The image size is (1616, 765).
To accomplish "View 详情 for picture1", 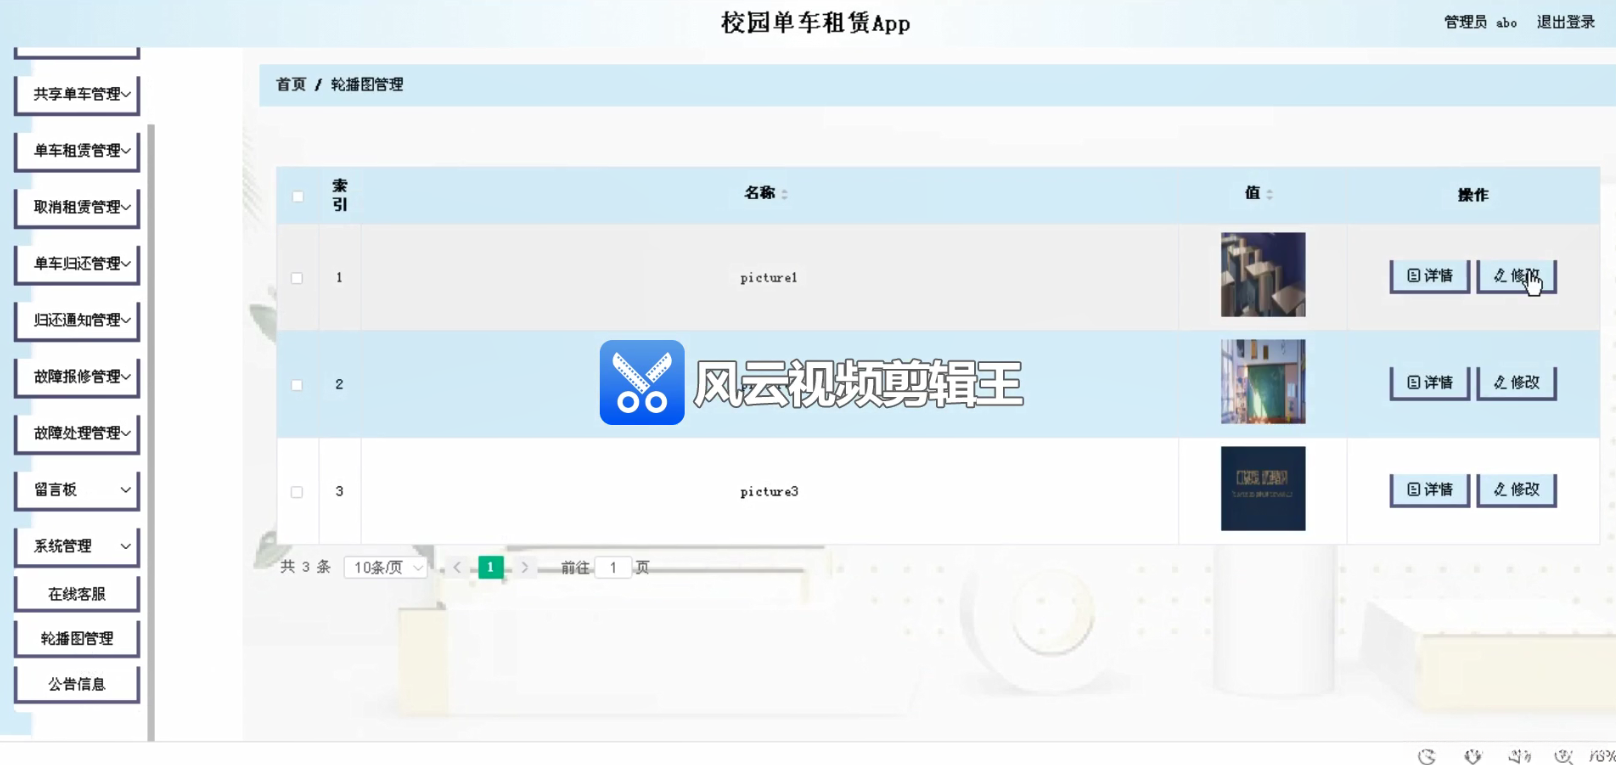I will pyautogui.click(x=1429, y=276).
